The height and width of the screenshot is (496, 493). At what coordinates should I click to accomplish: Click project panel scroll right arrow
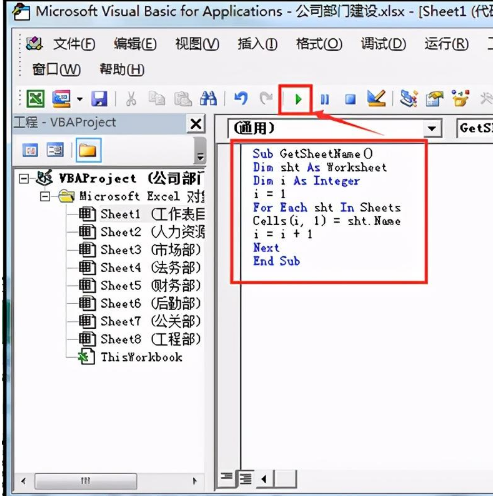point(195,481)
